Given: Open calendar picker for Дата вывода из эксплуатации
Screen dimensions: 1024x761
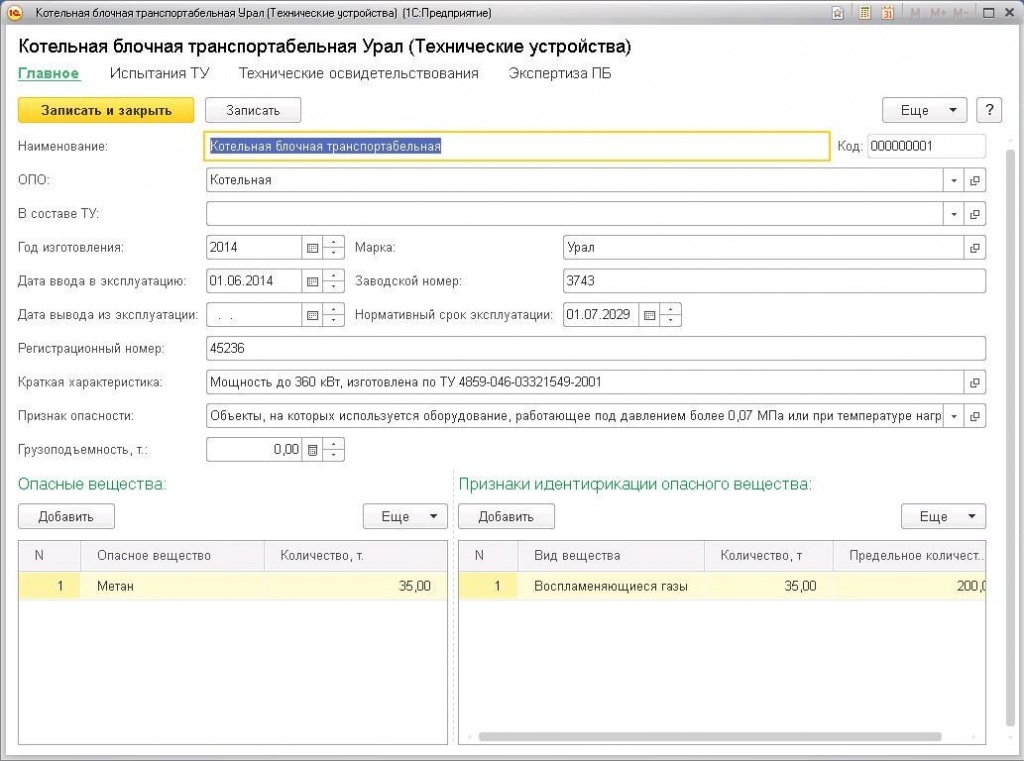Looking at the screenshot, I should 312,315.
